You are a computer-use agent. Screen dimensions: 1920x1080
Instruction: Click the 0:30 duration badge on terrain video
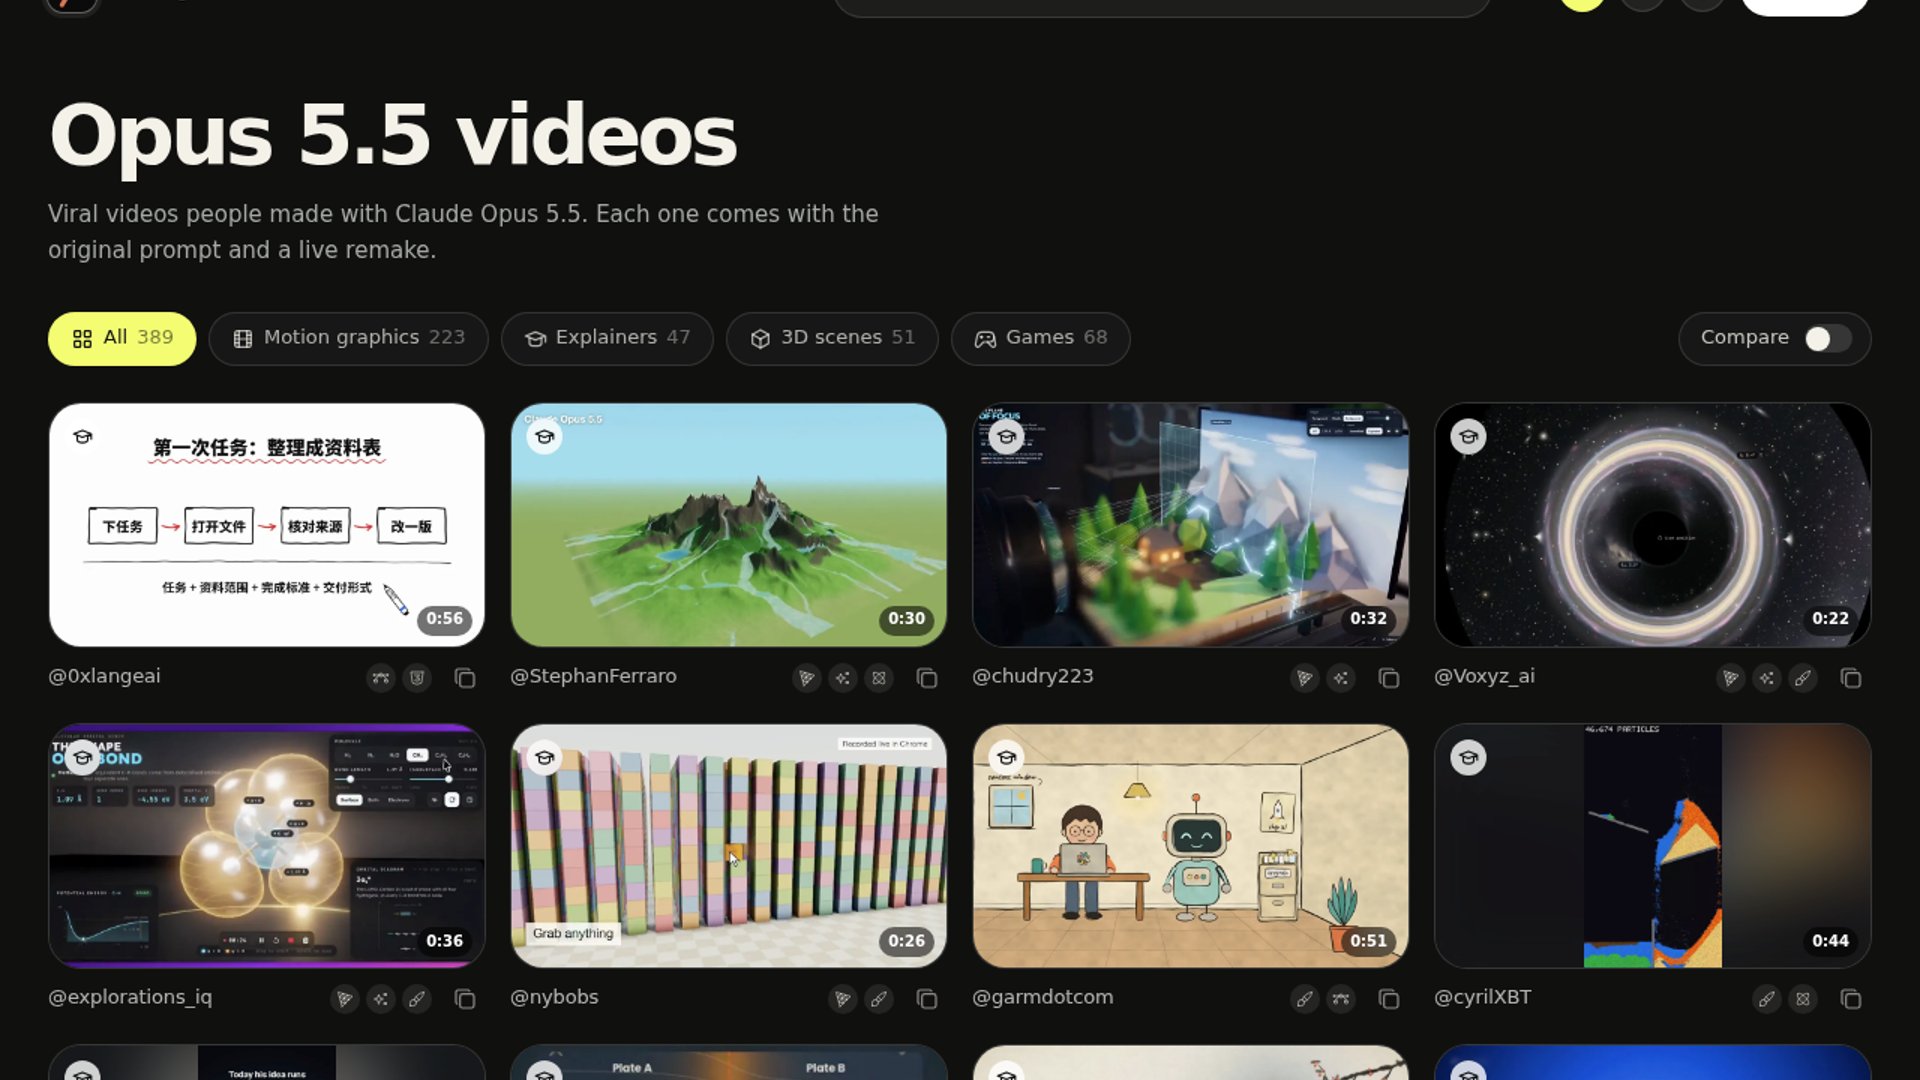click(x=906, y=619)
